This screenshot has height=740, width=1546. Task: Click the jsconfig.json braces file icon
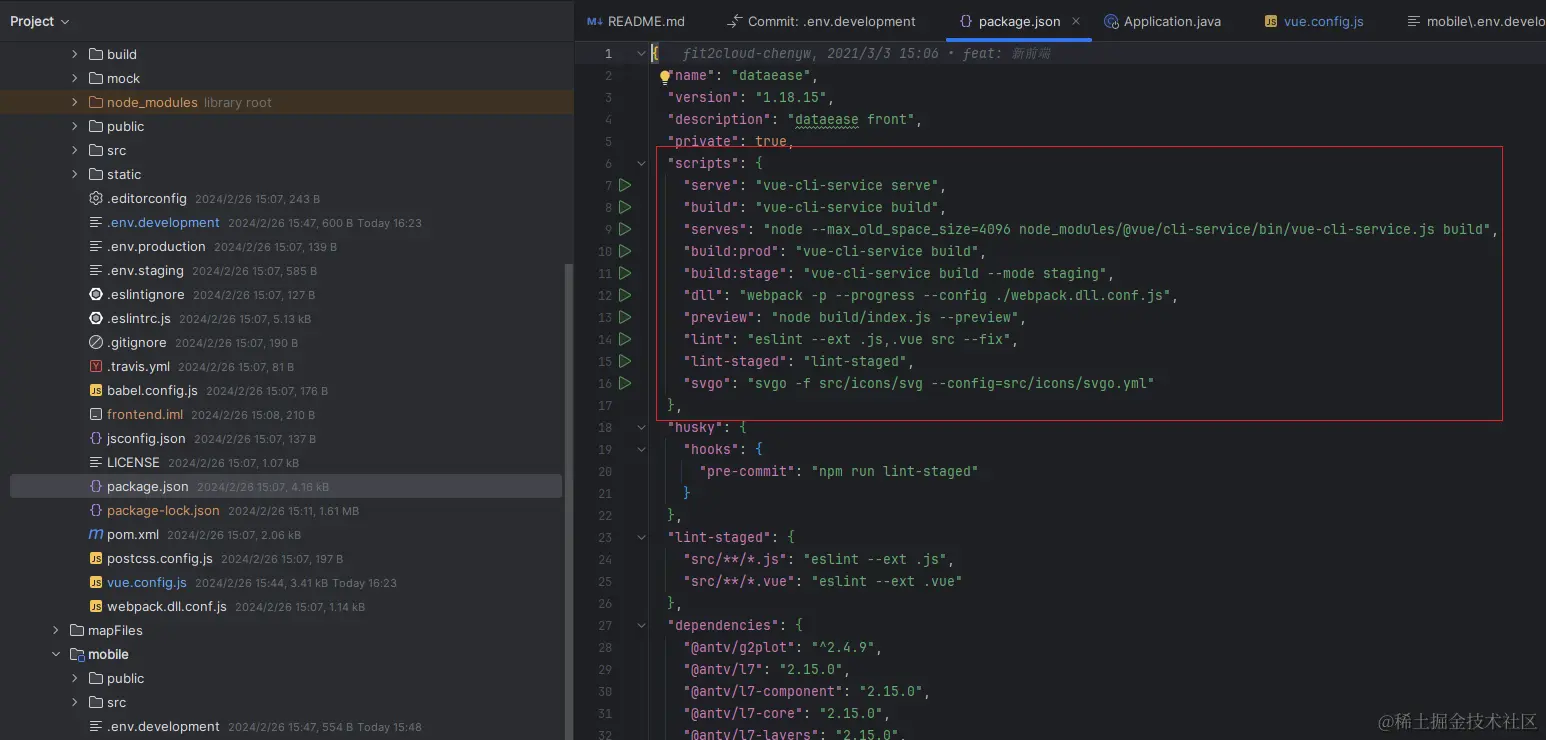click(x=96, y=438)
